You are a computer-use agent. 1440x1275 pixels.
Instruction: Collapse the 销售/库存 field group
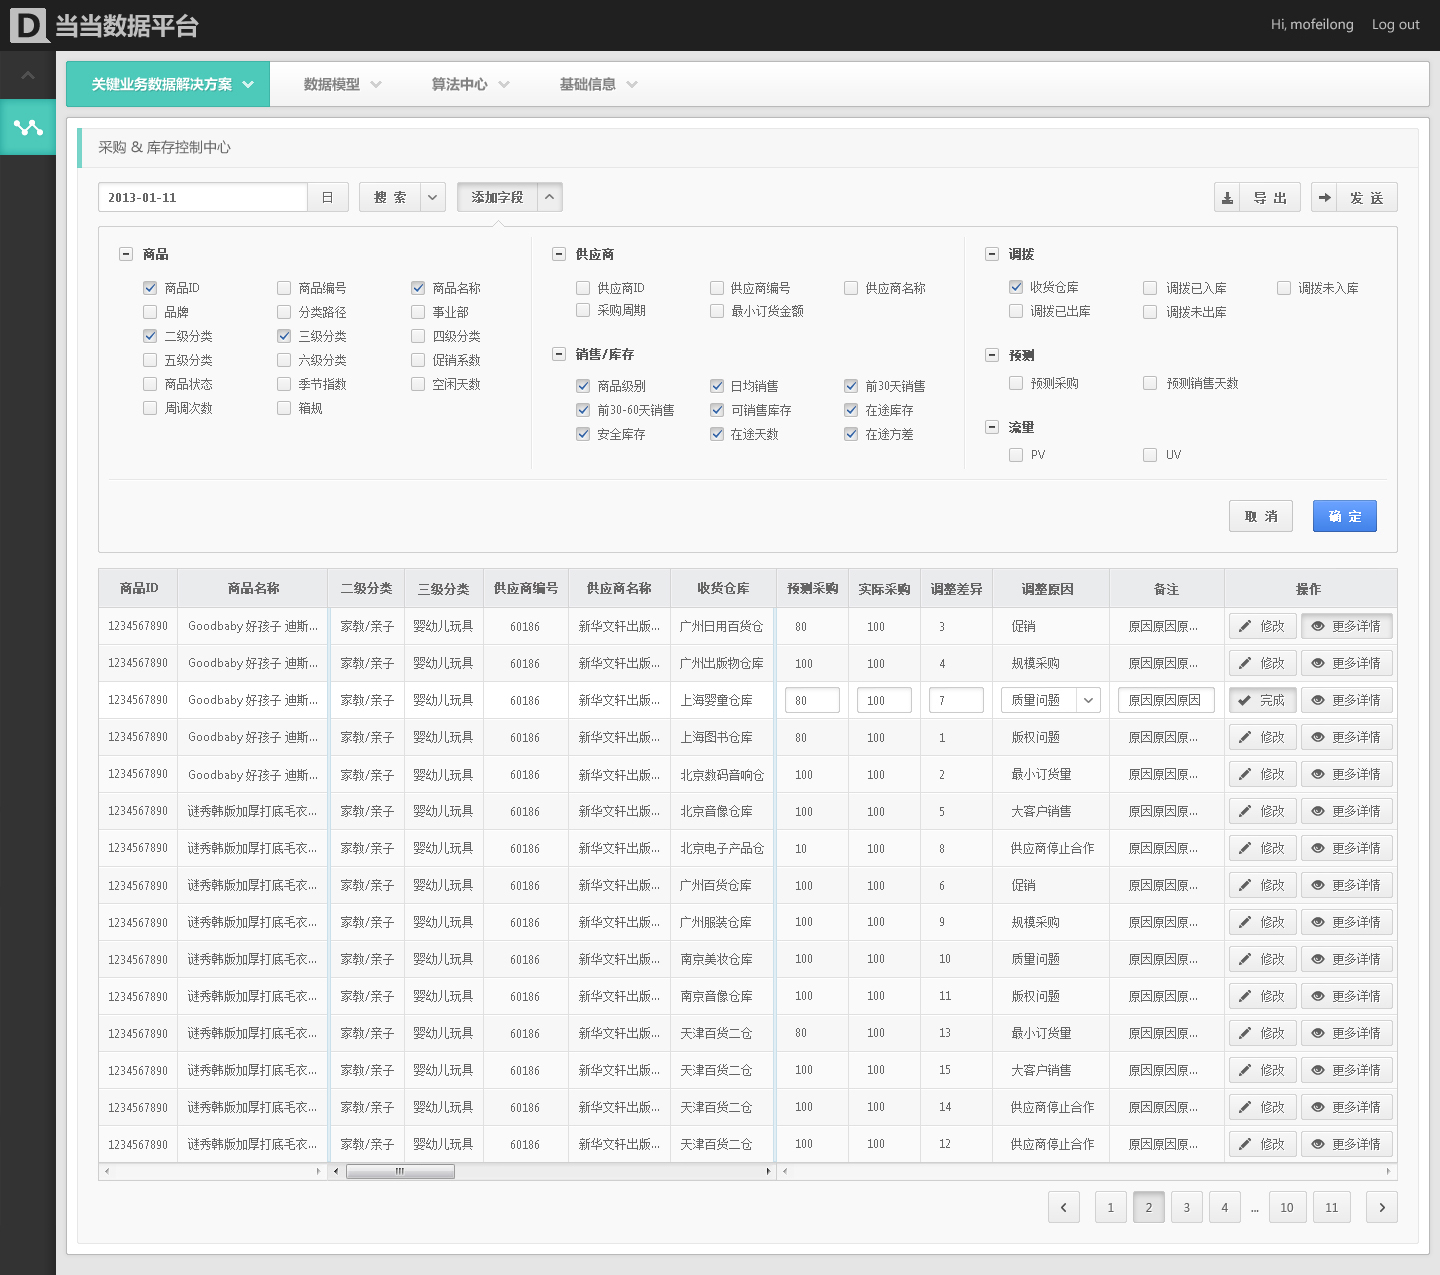coord(559,354)
